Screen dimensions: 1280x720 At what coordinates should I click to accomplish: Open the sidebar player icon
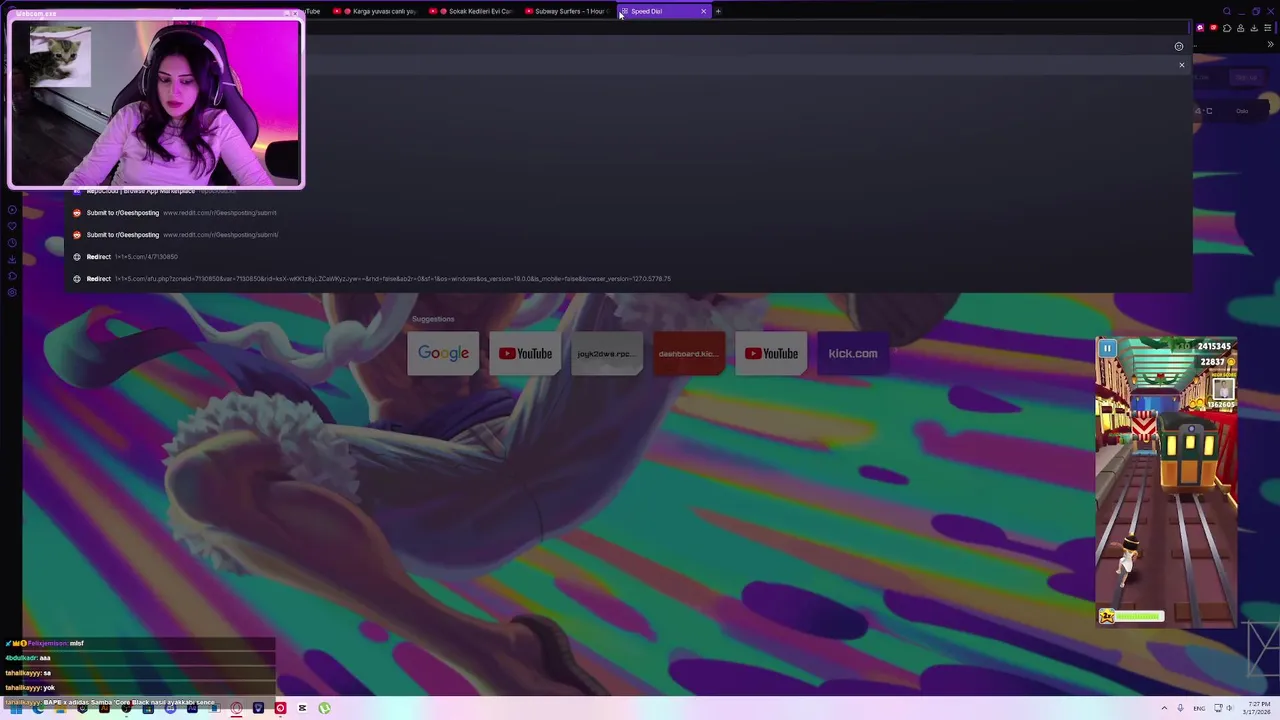pyautogui.click(x=12, y=209)
